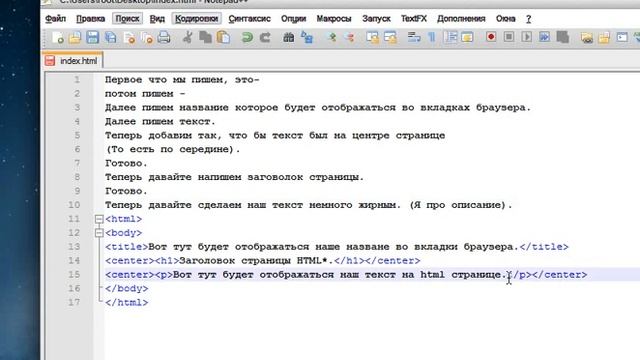Click the Redo arrow icon
The width and height of the screenshot is (640, 360).
(265, 38)
